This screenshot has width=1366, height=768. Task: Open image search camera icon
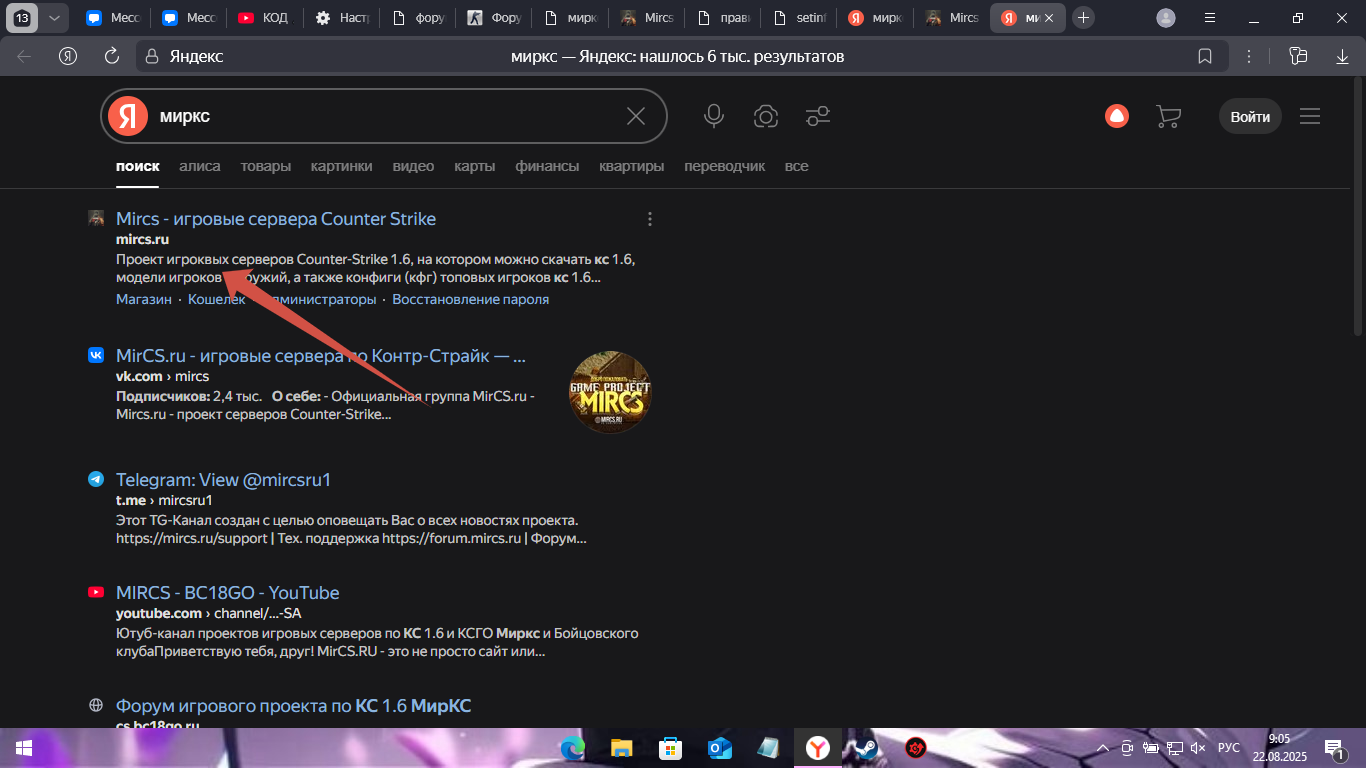(766, 116)
